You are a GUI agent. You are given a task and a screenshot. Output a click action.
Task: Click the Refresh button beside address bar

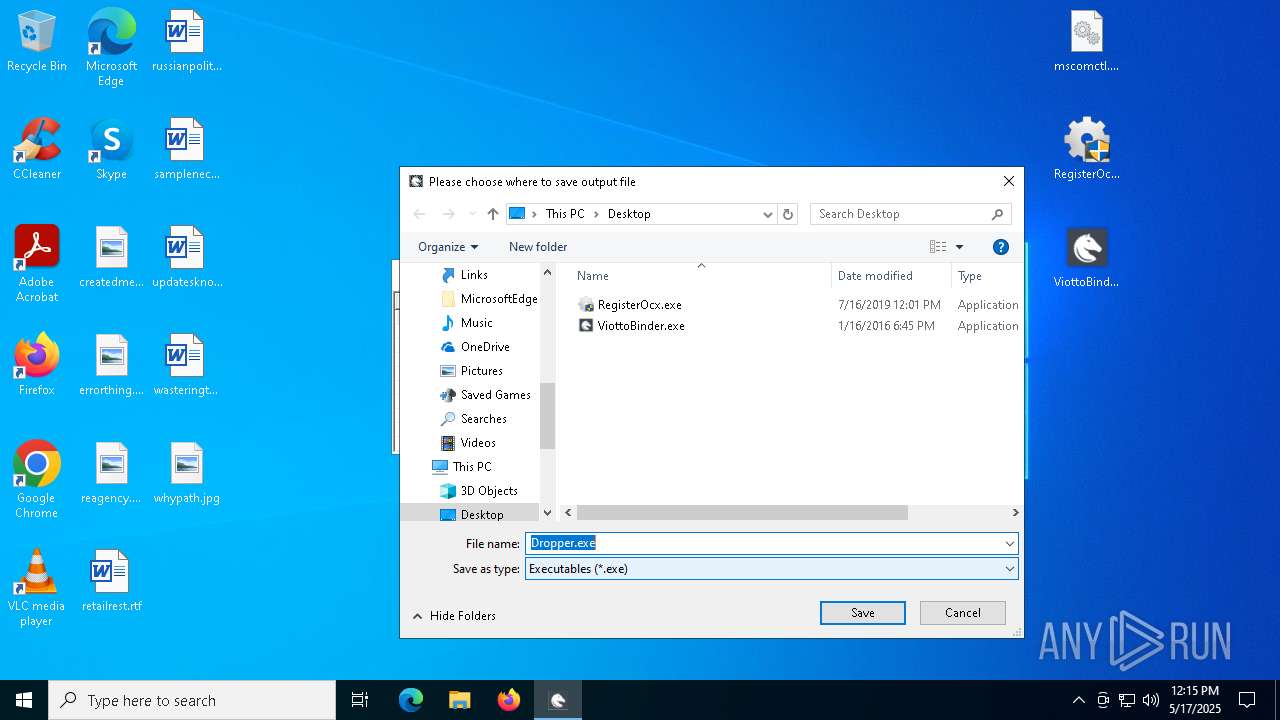pos(788,214)
